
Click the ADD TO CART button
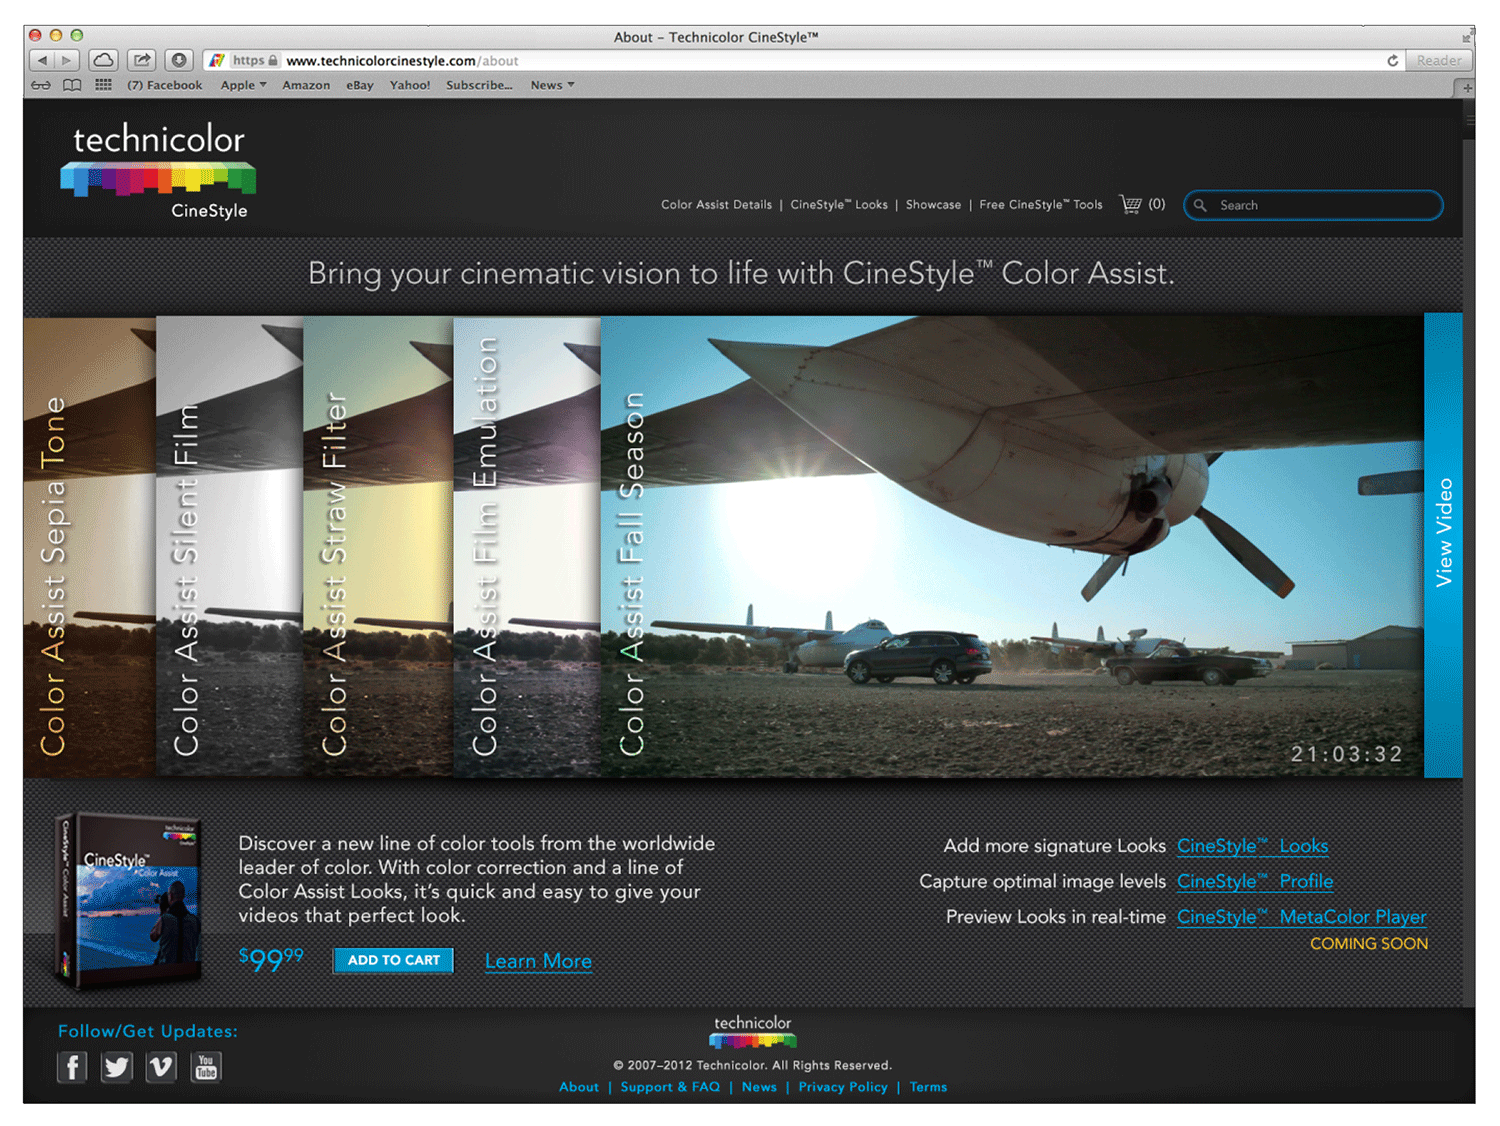(393, 960)
